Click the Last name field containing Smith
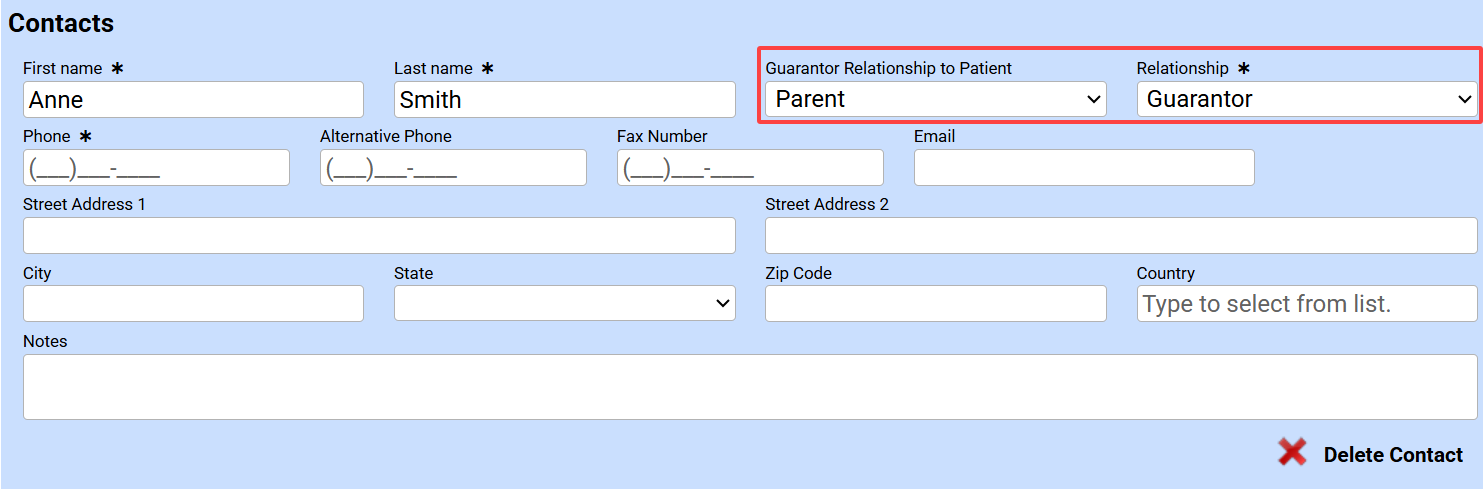The height and width of the screenshot is (489, 1483). [x=564, y=100]
